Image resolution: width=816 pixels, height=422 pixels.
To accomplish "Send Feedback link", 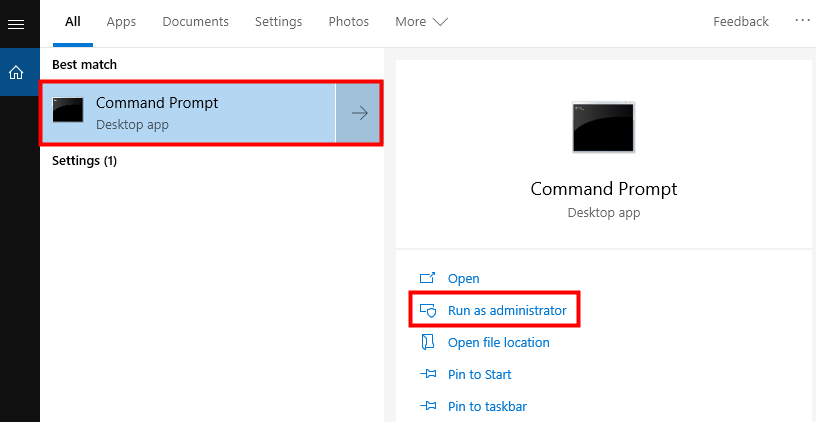I will click(741, 22).
